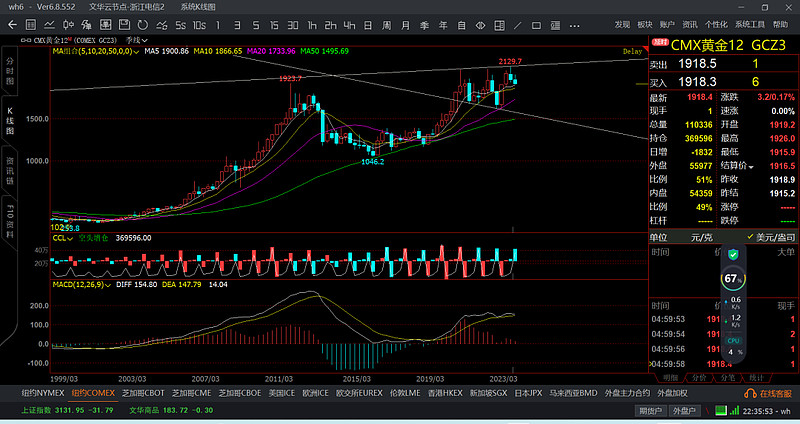
Task: Select checked 美元/盎司 unit option
Action: 771,237
